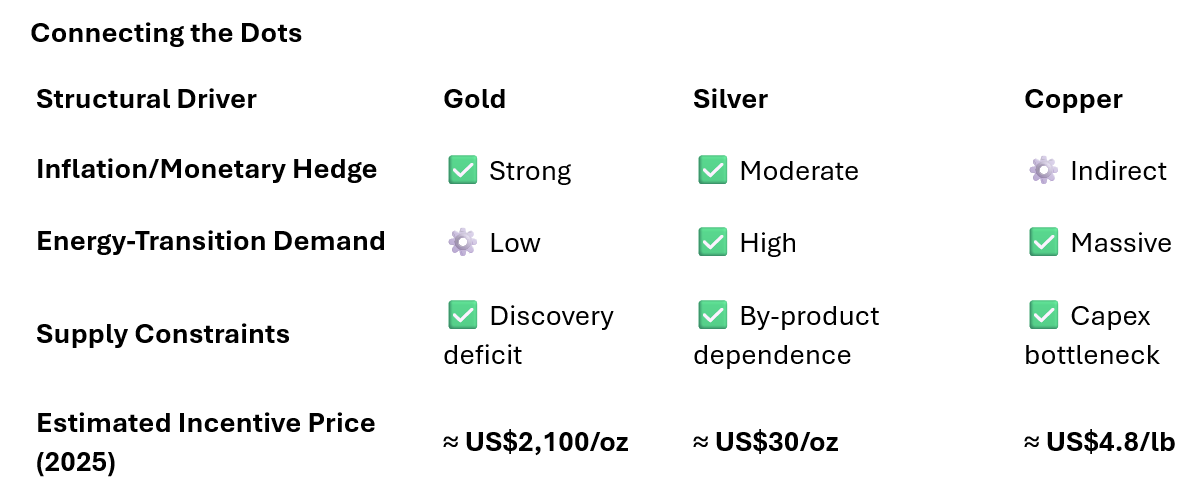
Task: Select the Gold column header
Action: point(475,99)
